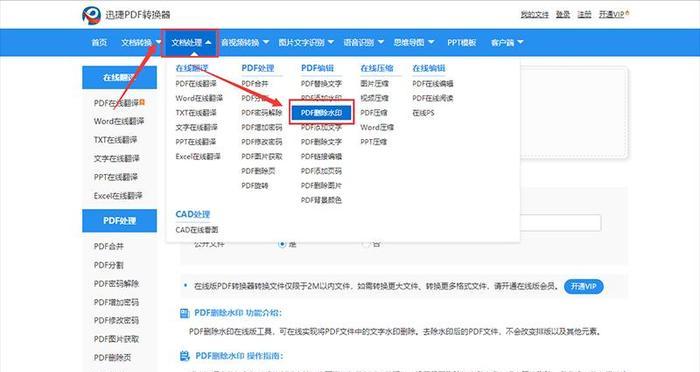
Task: Open PDF在线编辑 under 在线编辑
Action: pos(433,84)
